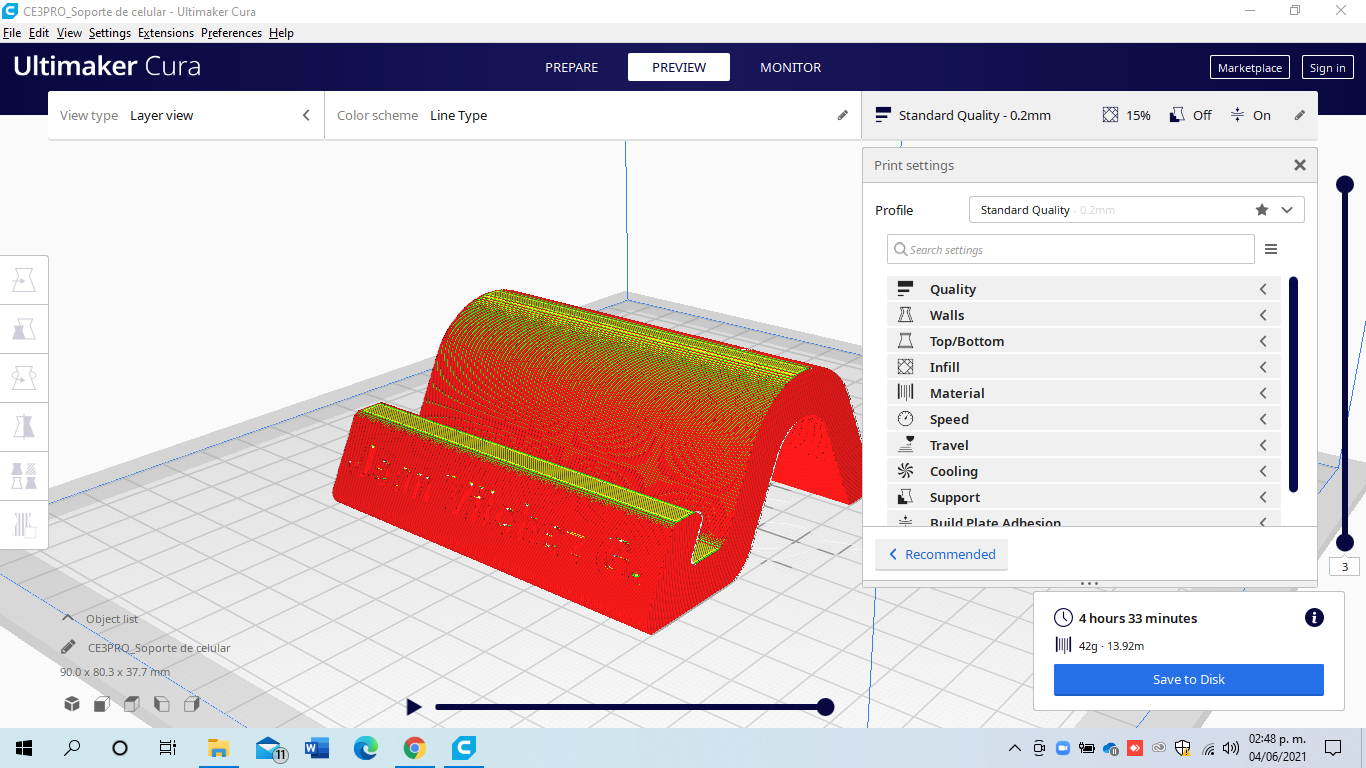Screen dimensions: 1366x768
Task: Open File Explorer from taskbar
Action: coord(218,747)
